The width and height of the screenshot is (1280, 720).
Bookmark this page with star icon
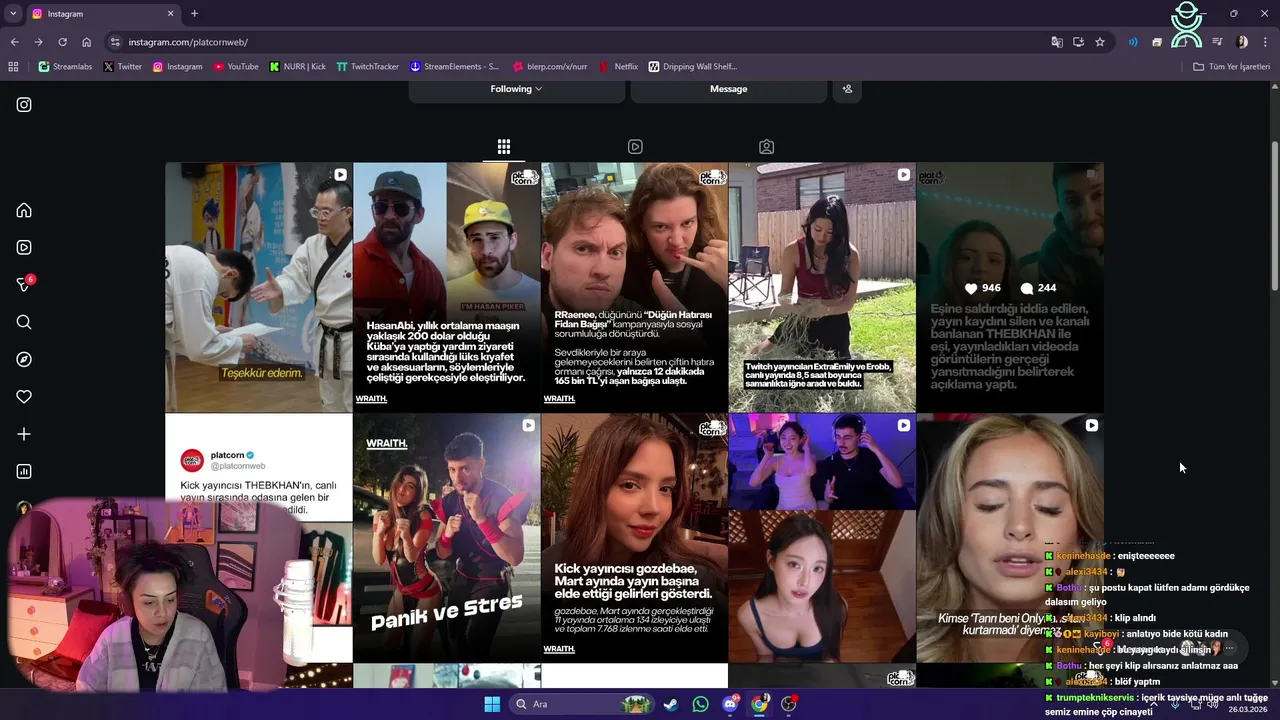coord(1100,42)
